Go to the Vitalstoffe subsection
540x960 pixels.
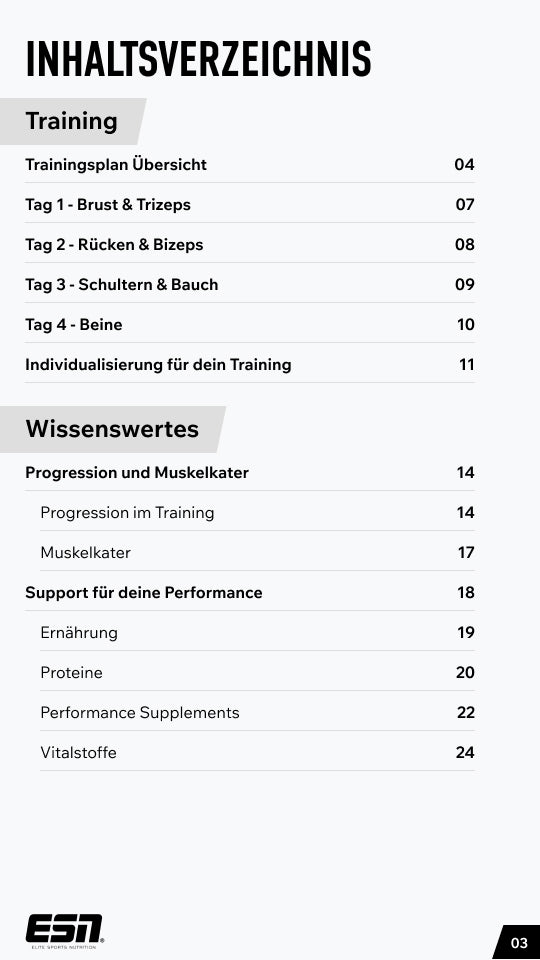coord(257,752)
